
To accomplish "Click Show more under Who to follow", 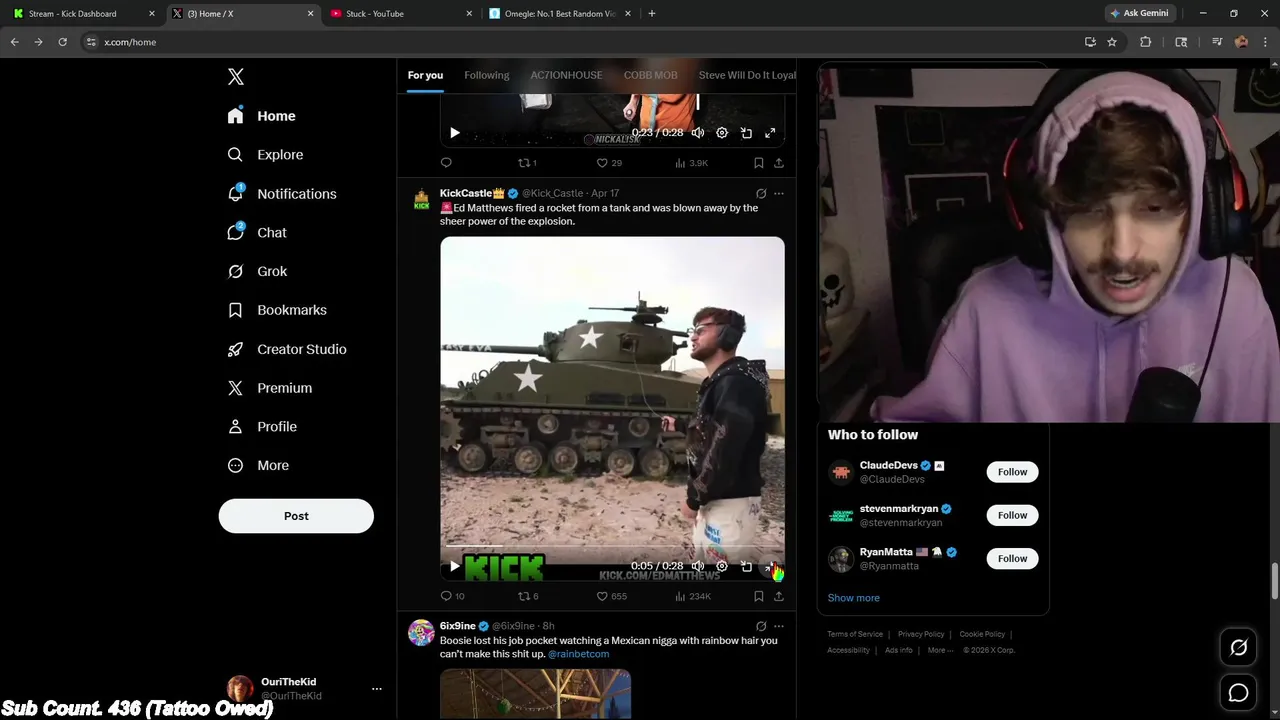I will [854, 598].
